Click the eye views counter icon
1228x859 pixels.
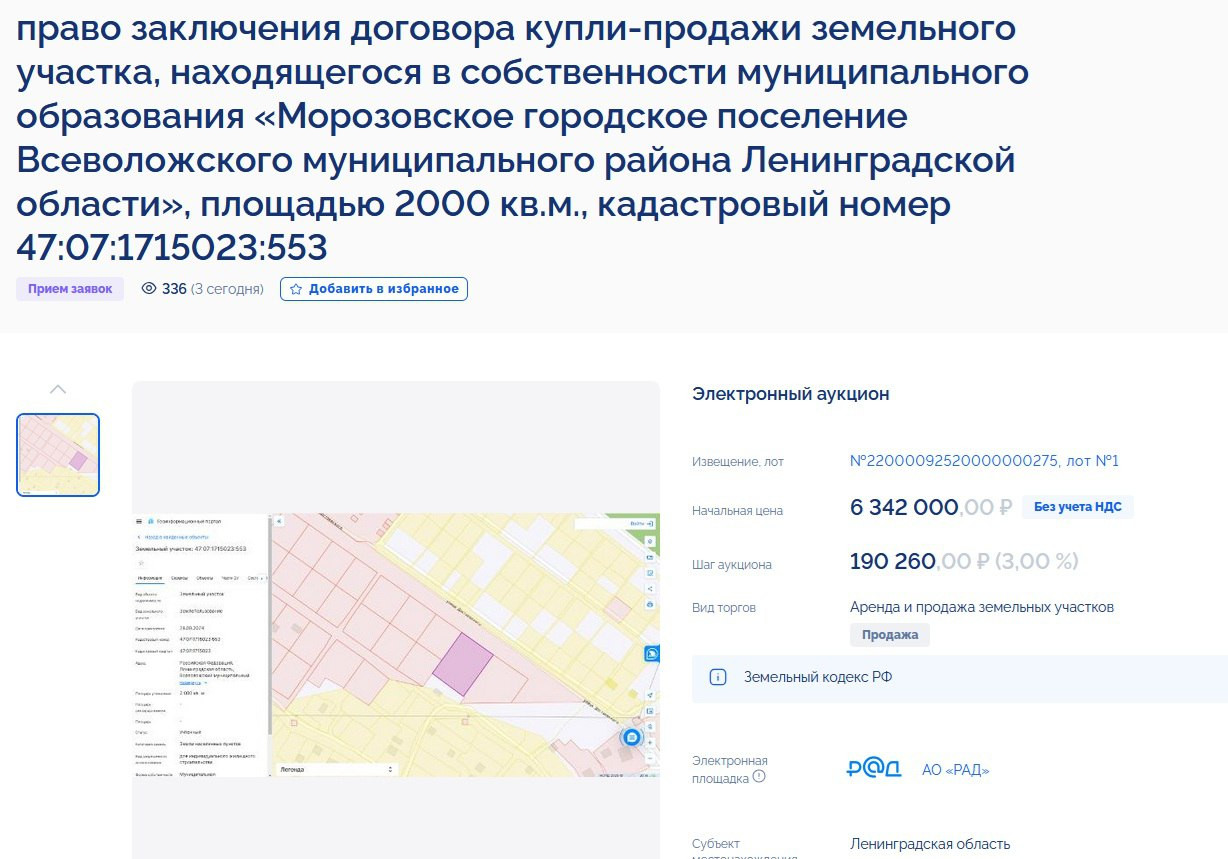(149, 289)
